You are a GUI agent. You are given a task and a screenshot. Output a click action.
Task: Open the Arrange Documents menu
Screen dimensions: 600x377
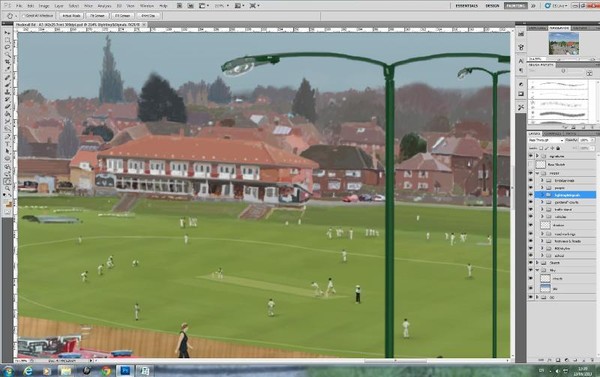pyautogui.click(x=239, y=6)
